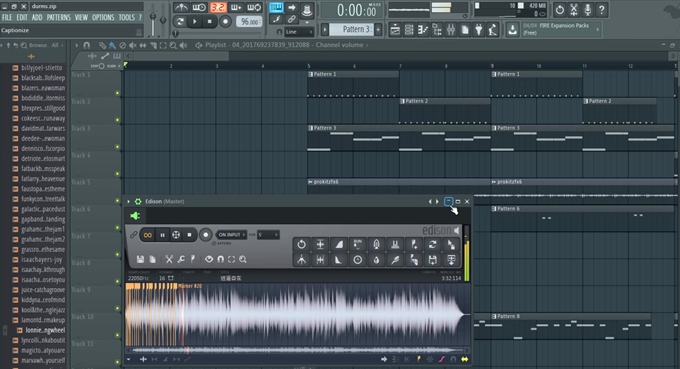Screen dimensions: 680x369
Task: Open the TOOLS menu
Action: tap(127, 17)
